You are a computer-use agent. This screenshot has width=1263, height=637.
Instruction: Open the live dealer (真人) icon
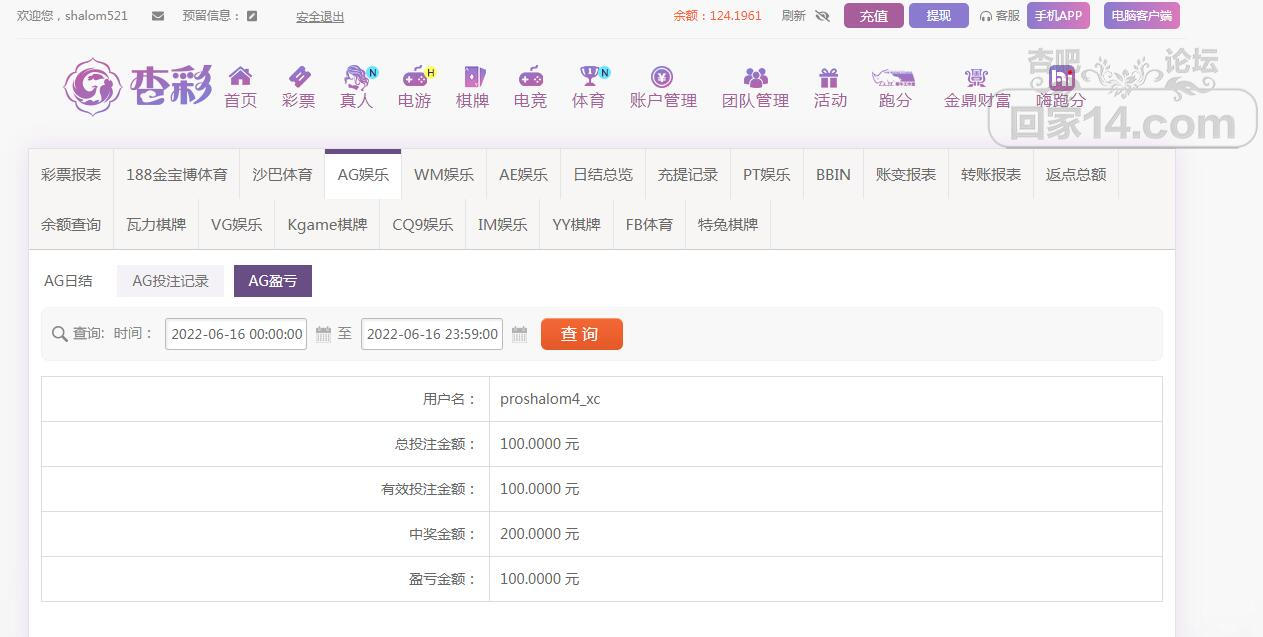pos(356,77)
